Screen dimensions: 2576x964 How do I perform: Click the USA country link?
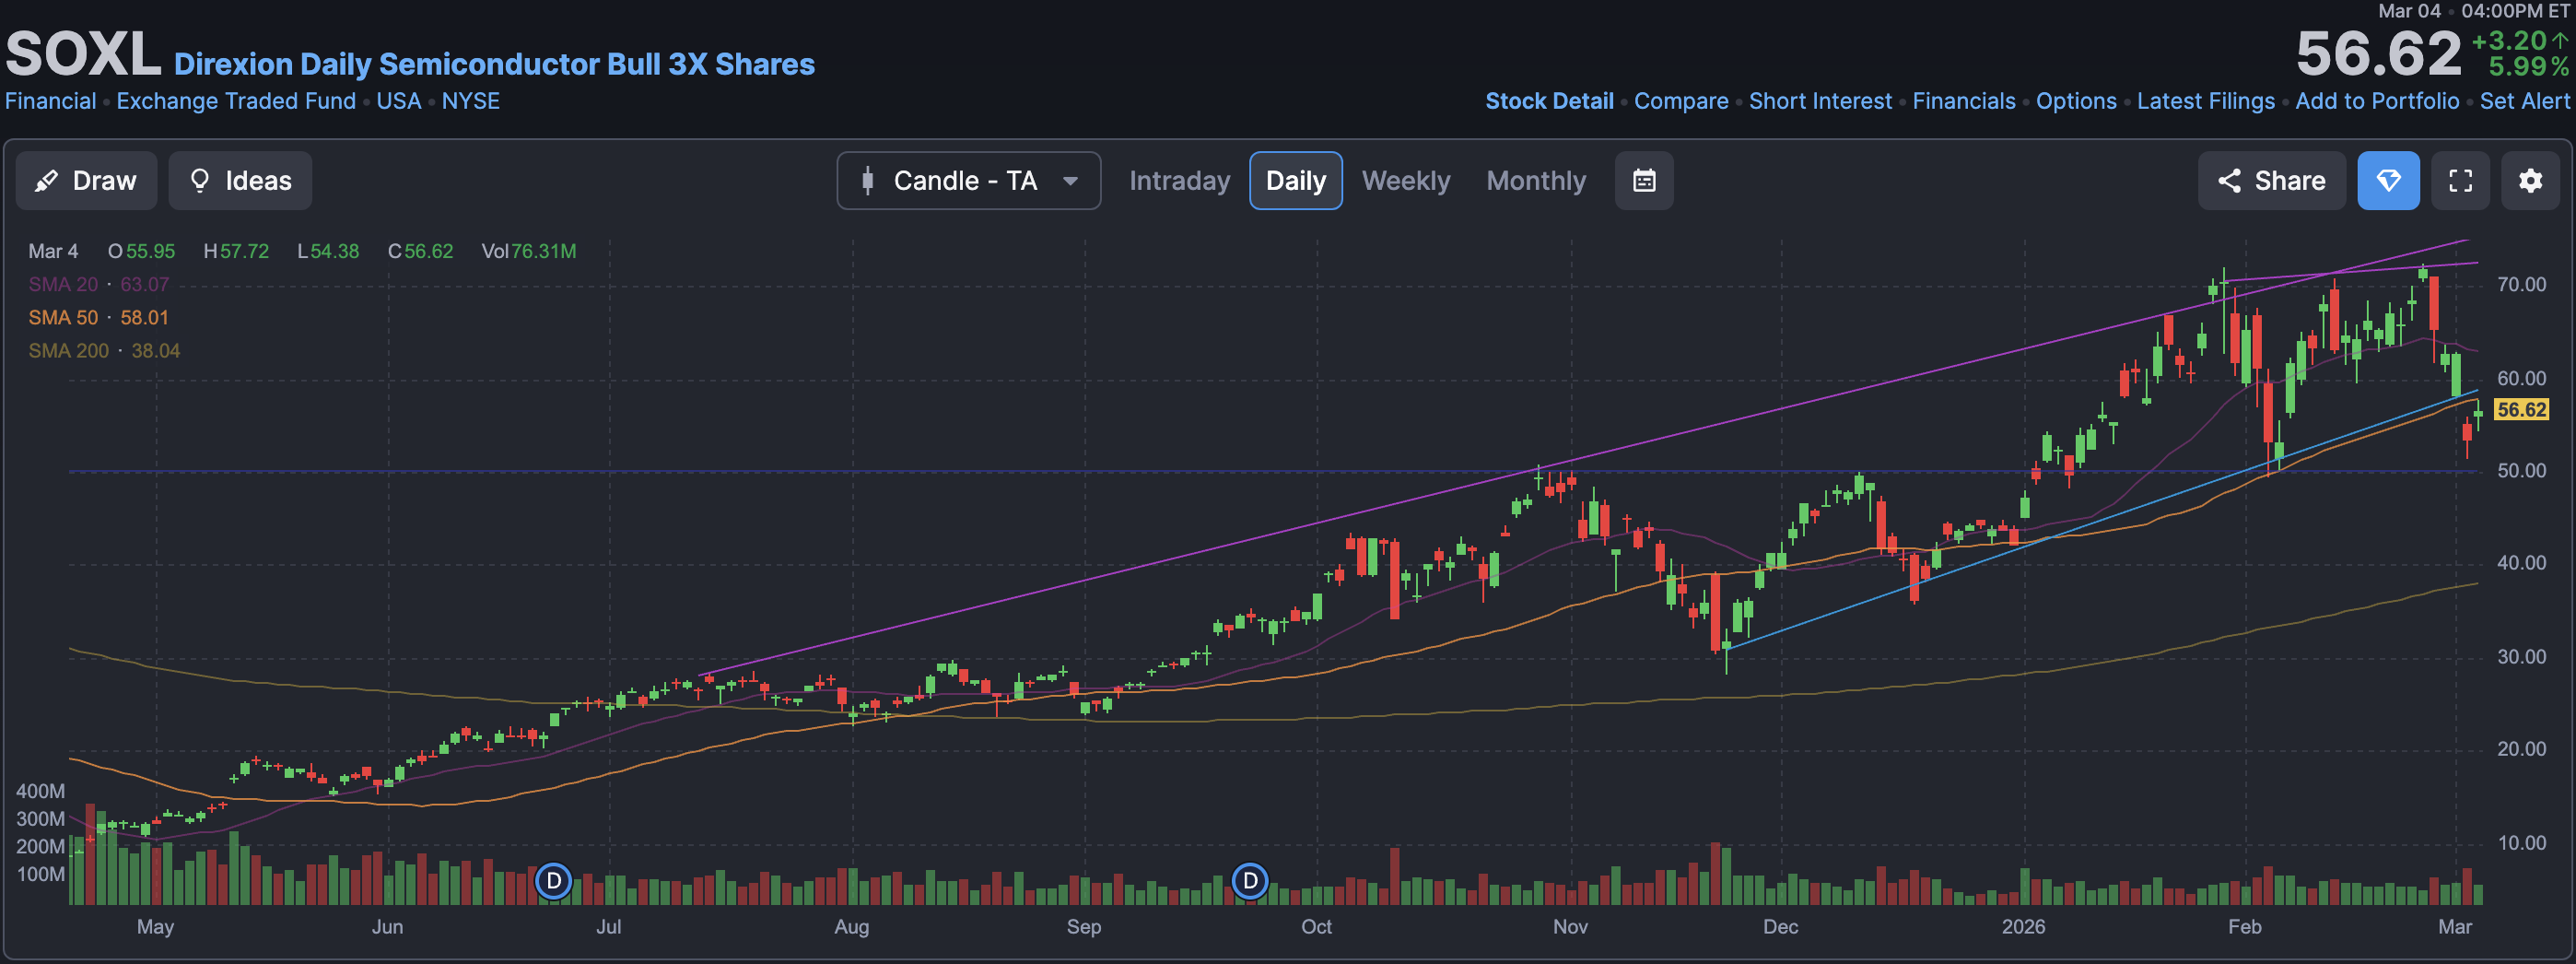click(399, 101)
